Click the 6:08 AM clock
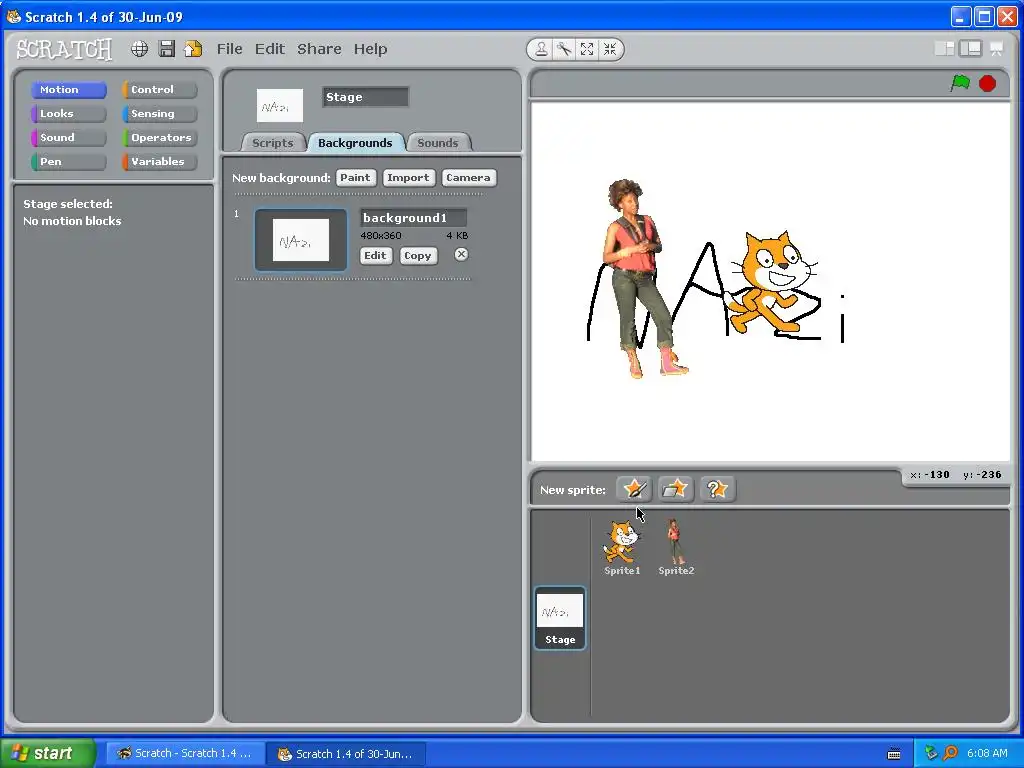Viewport: 1024px width, 768px height. coord(987,753)
